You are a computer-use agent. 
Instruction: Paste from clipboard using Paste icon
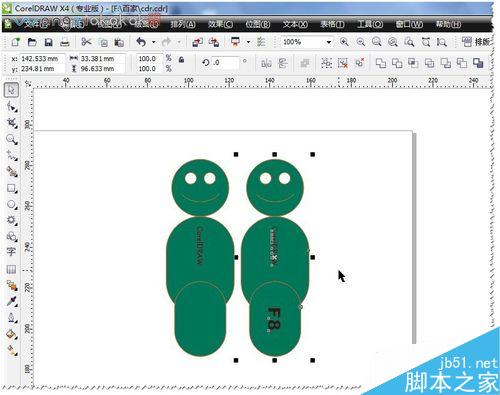coord(119,42)
